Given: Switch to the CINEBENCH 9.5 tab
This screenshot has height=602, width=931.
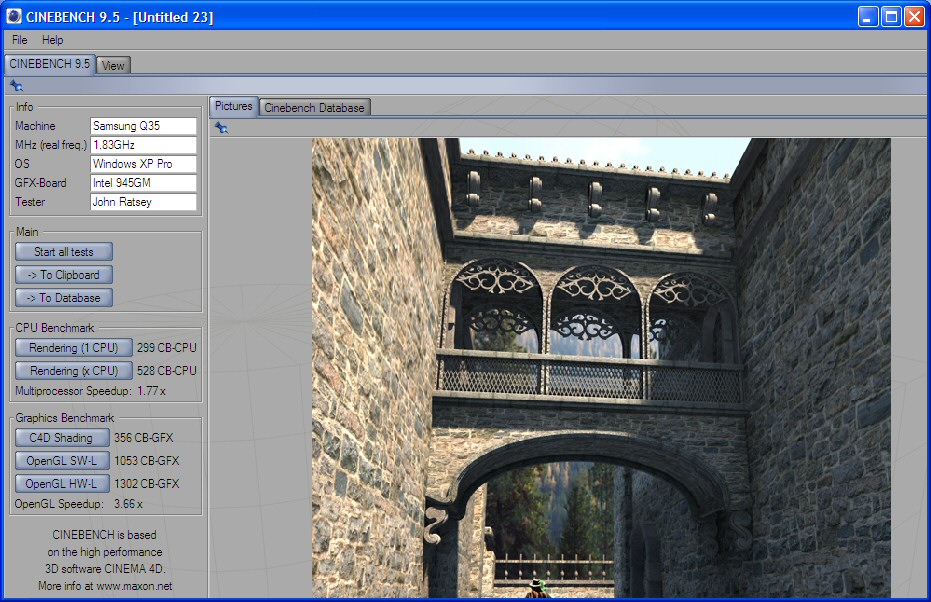Looking at the screenshot, I should (x=49, y=64).
